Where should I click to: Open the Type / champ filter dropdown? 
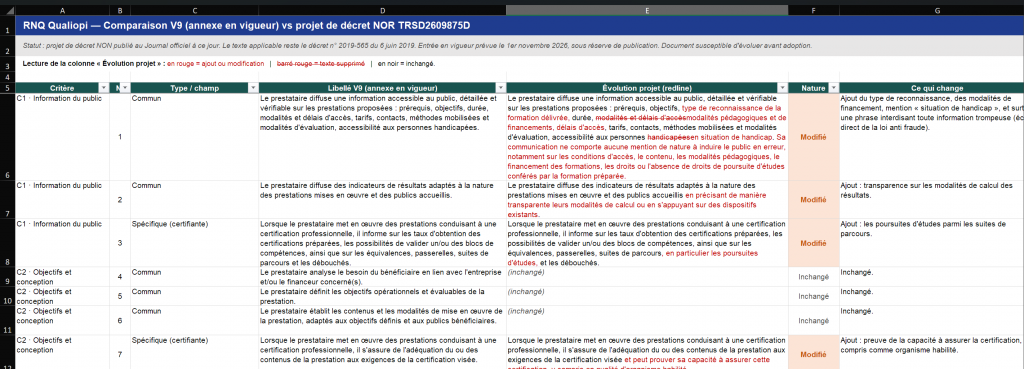(253, 88)
